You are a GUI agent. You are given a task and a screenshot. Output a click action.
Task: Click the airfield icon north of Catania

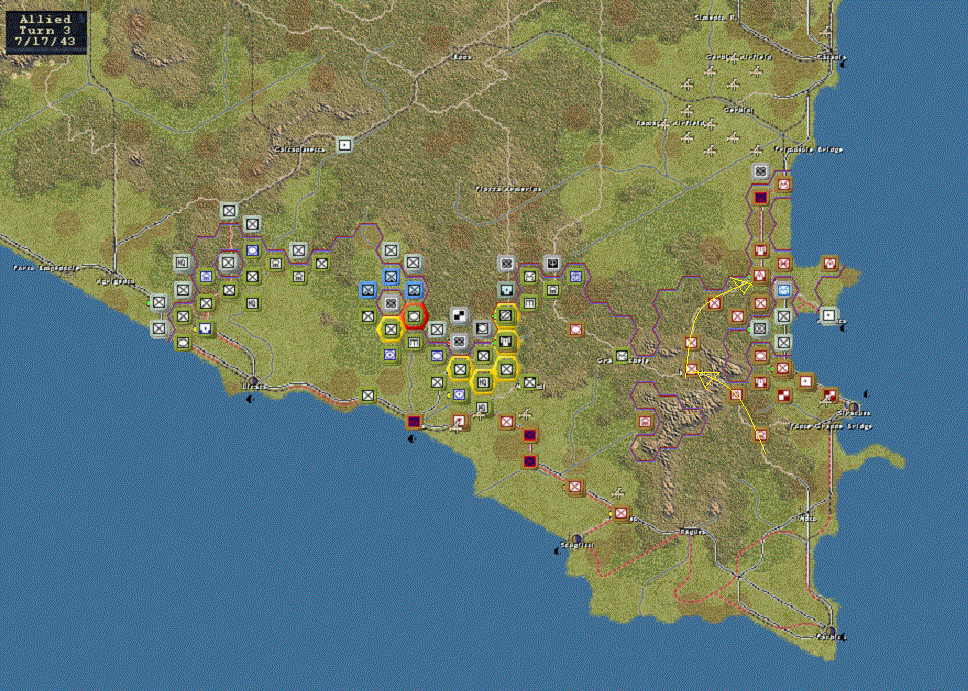point(826,32)
